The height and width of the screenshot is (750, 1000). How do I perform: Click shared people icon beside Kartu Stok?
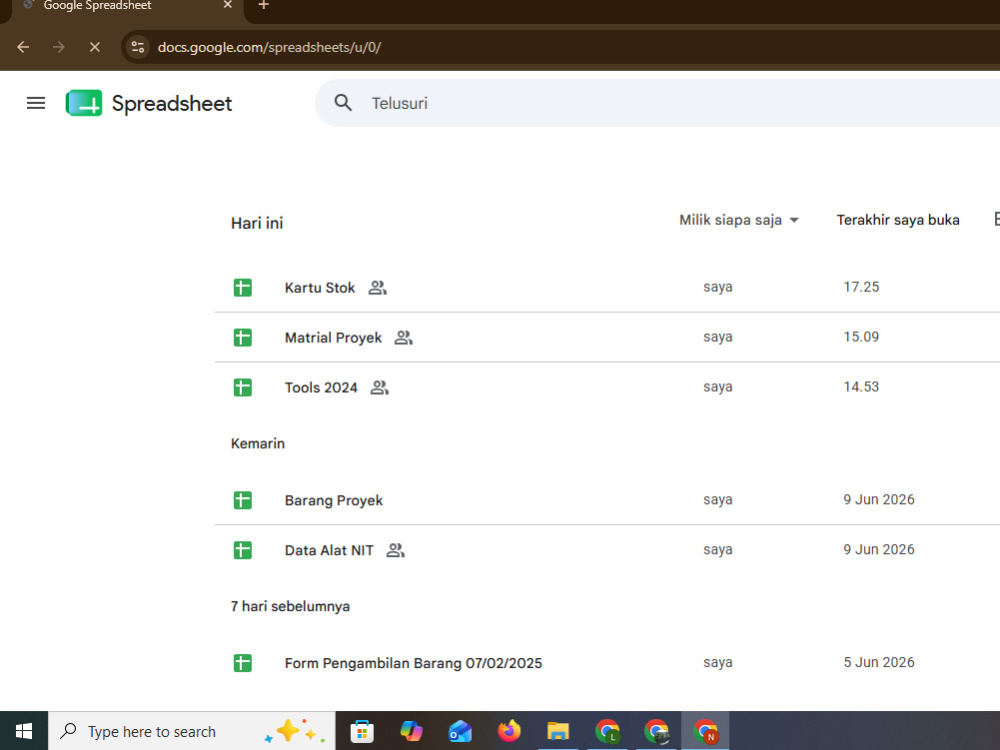tap(378, 288)
